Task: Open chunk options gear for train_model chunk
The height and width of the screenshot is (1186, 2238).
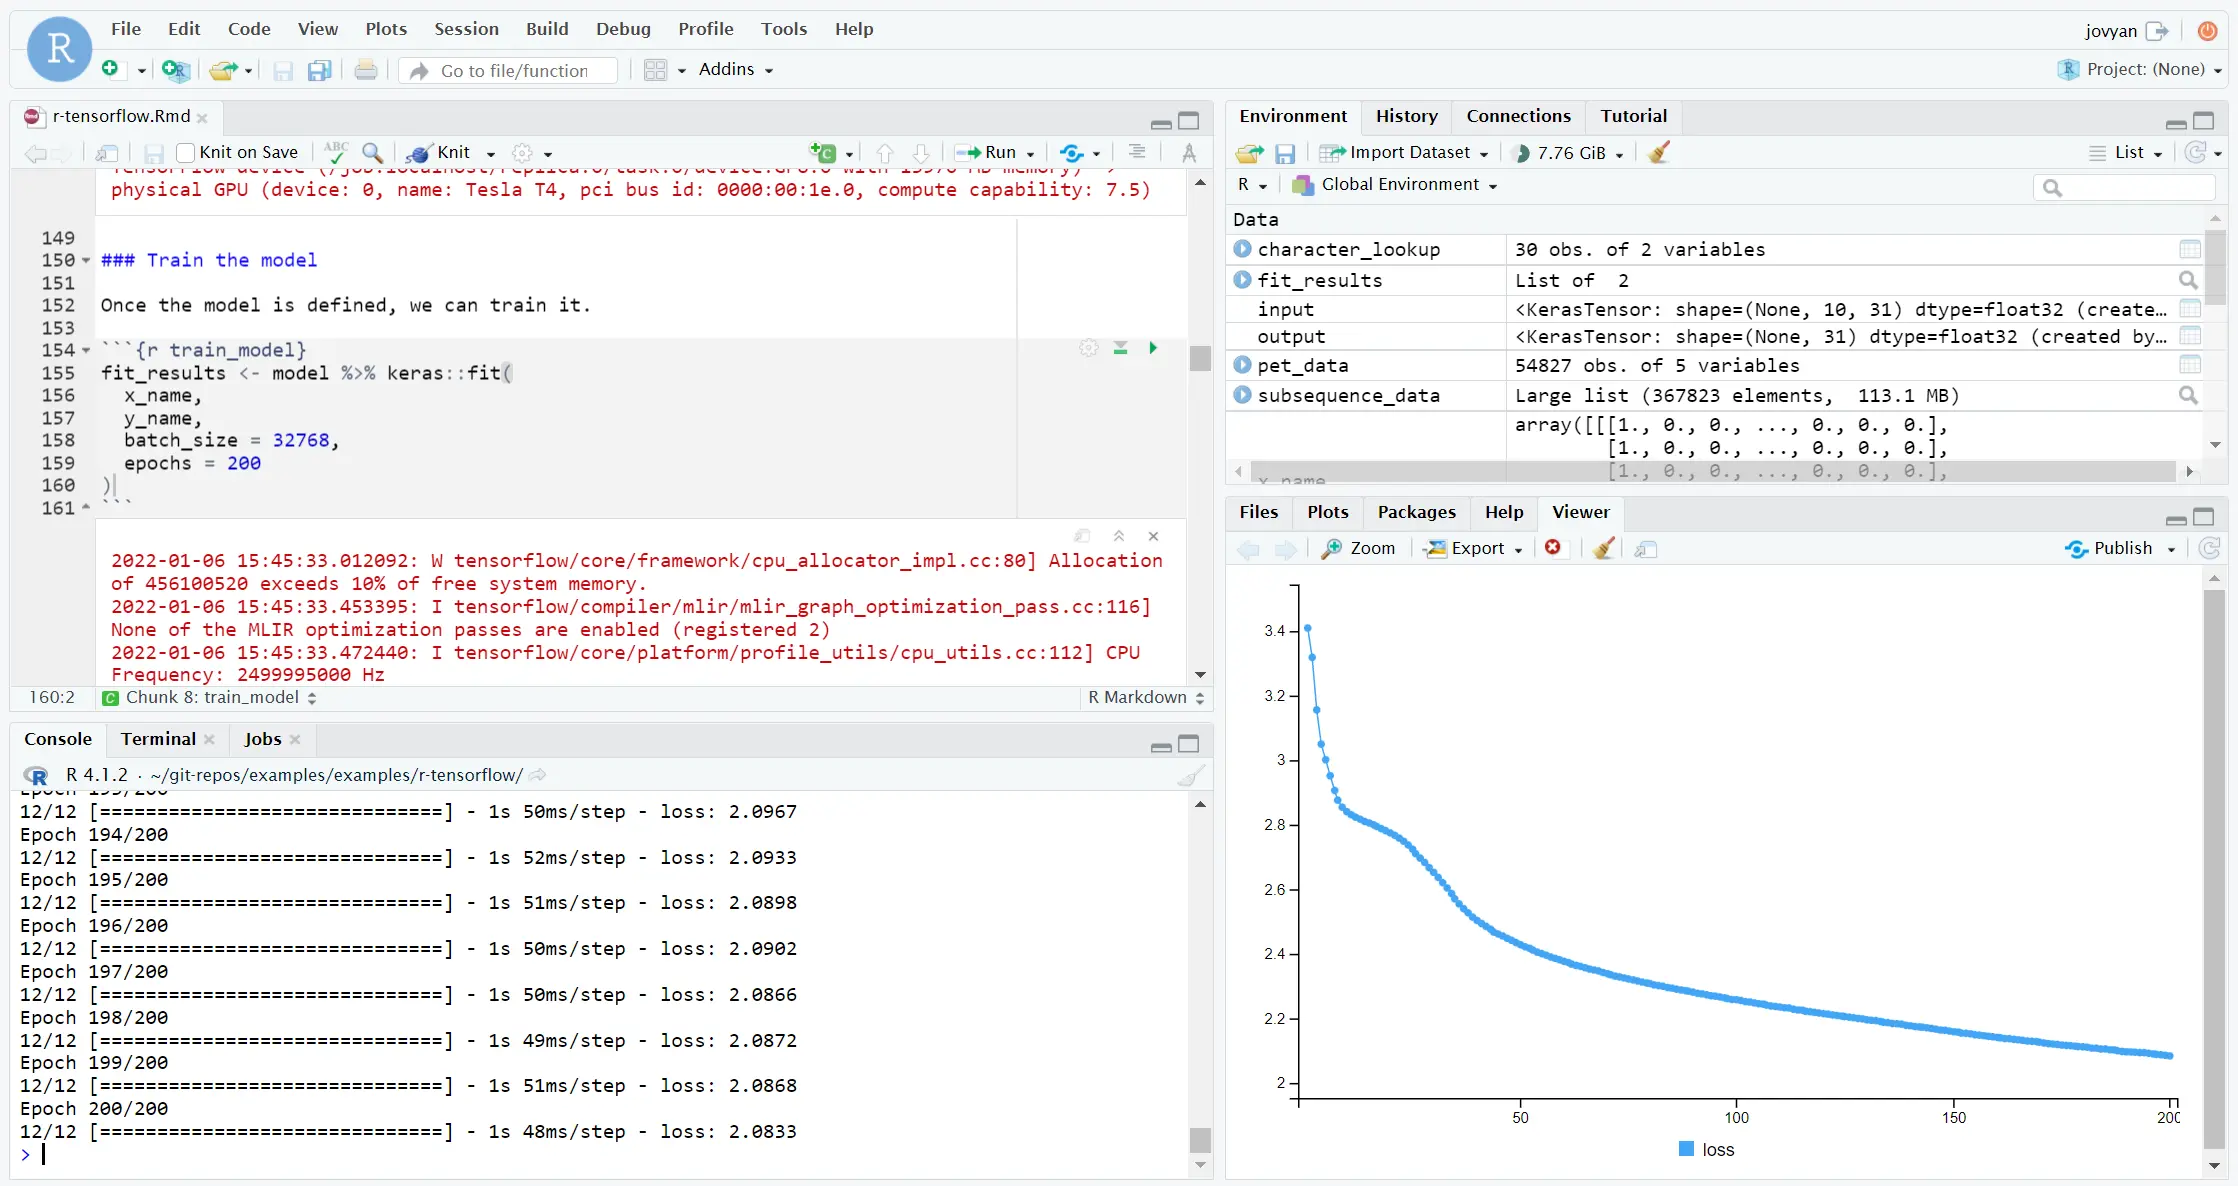Action: pos(1089,348)
